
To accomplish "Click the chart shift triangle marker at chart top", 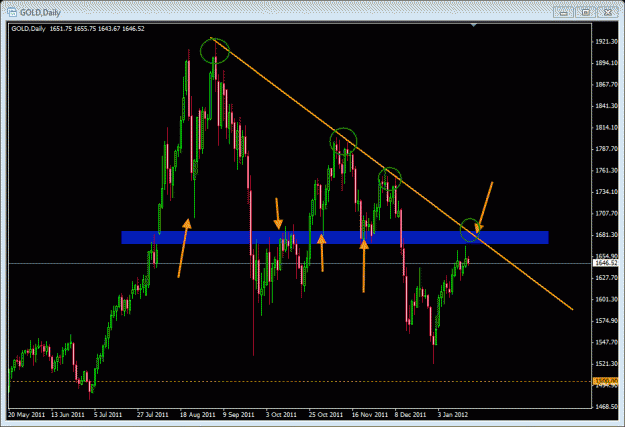I will pos(474,26).
